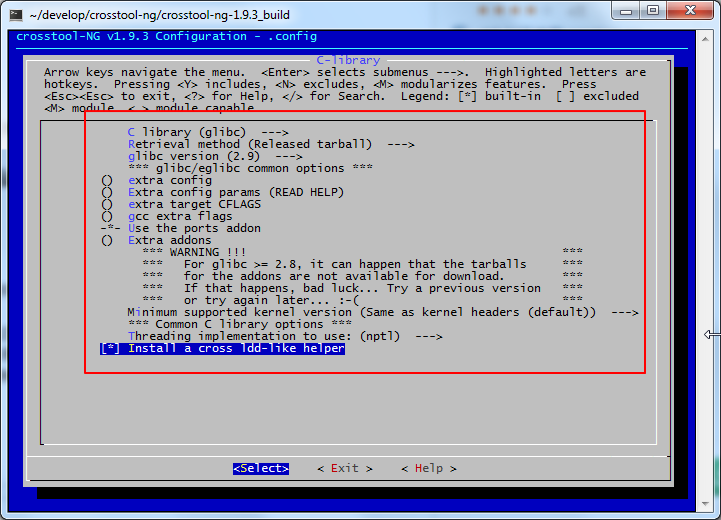Viewport: 721px width, 520px height.
Task: Open Threading implementation to use (nptl) submenu
Action: point(285,336)
